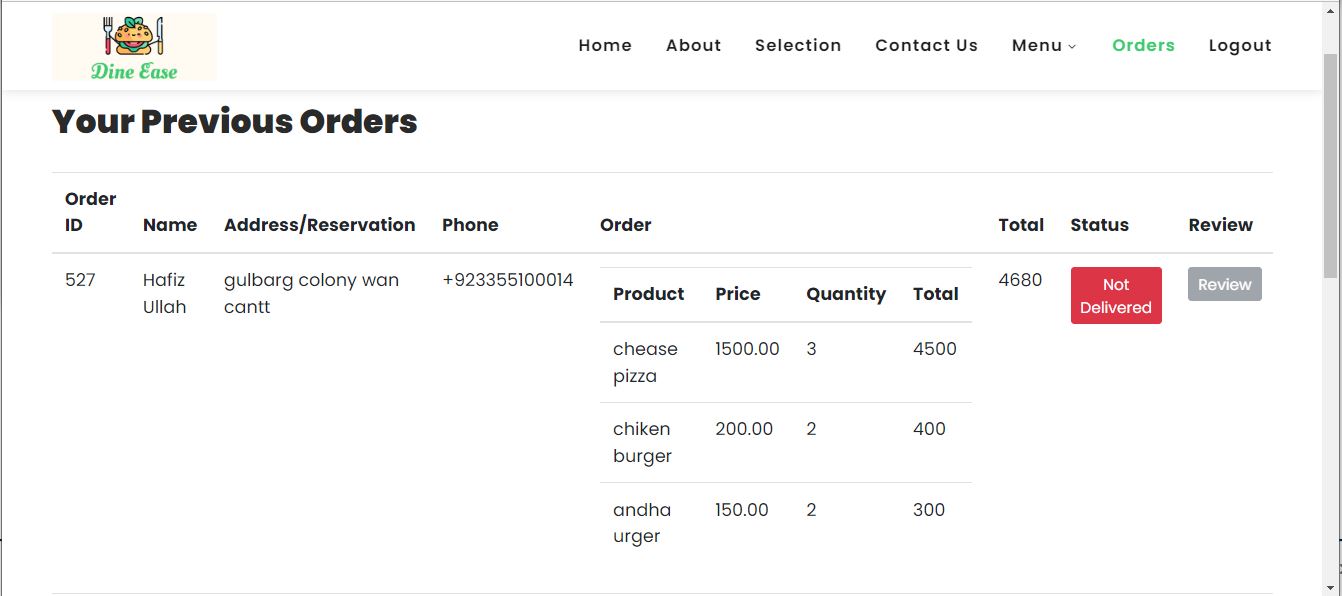Select the Orders nav link
This screenshot has height=596, width=1342.
click(x=1143, y=45)
